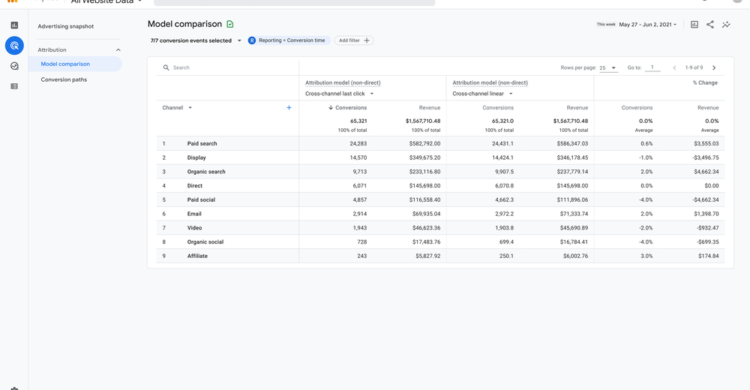Click the Conversions header under % Change
The width and height of the screenshot is (750, 390).
[x=637, y=108]
